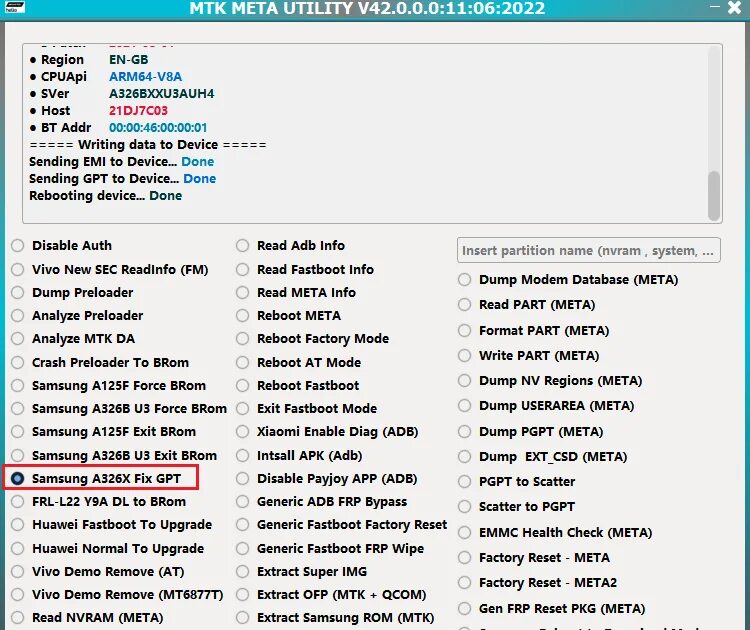Click the BT Addr value 00:00:46:00:00:01
This screenshot has height=630, width=750.
tap(158, 128)
